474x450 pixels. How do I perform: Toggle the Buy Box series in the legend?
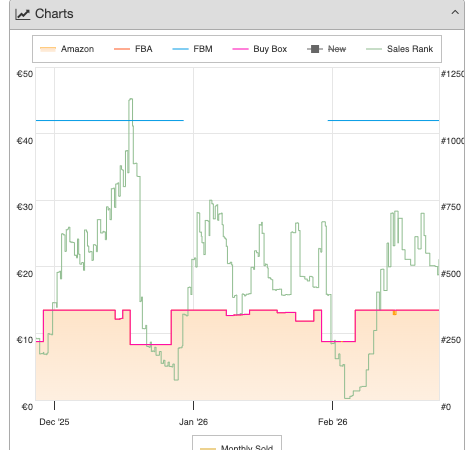click(x=259, y=49)
